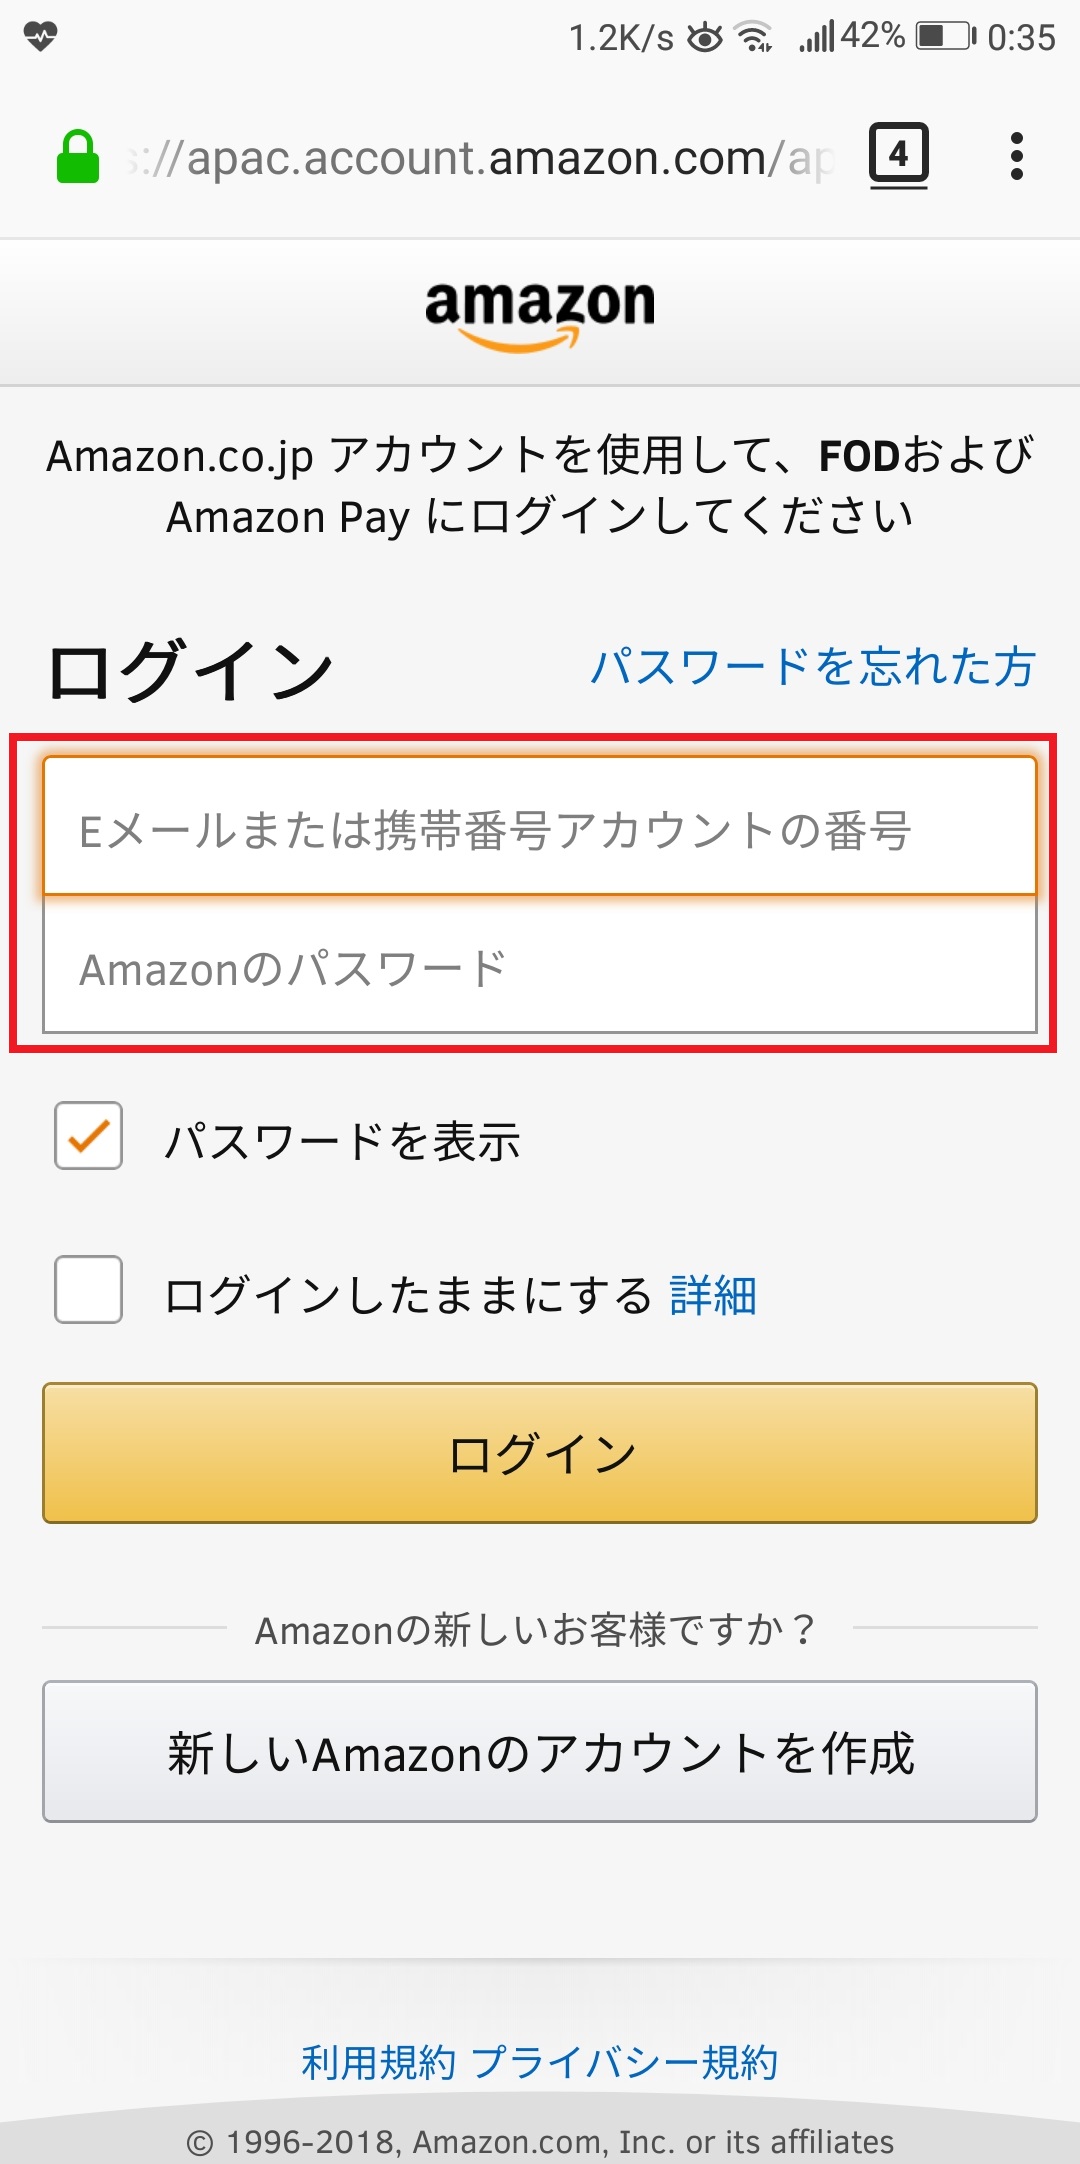Tap the battery indicator icon
The width and height of the screenshot is (1080, 2164).
(946, 37)
